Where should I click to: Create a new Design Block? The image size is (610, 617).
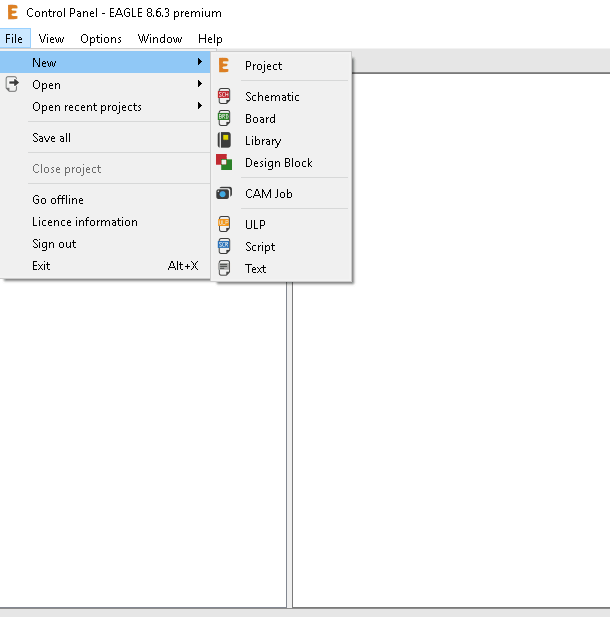(x=281, y=163)
